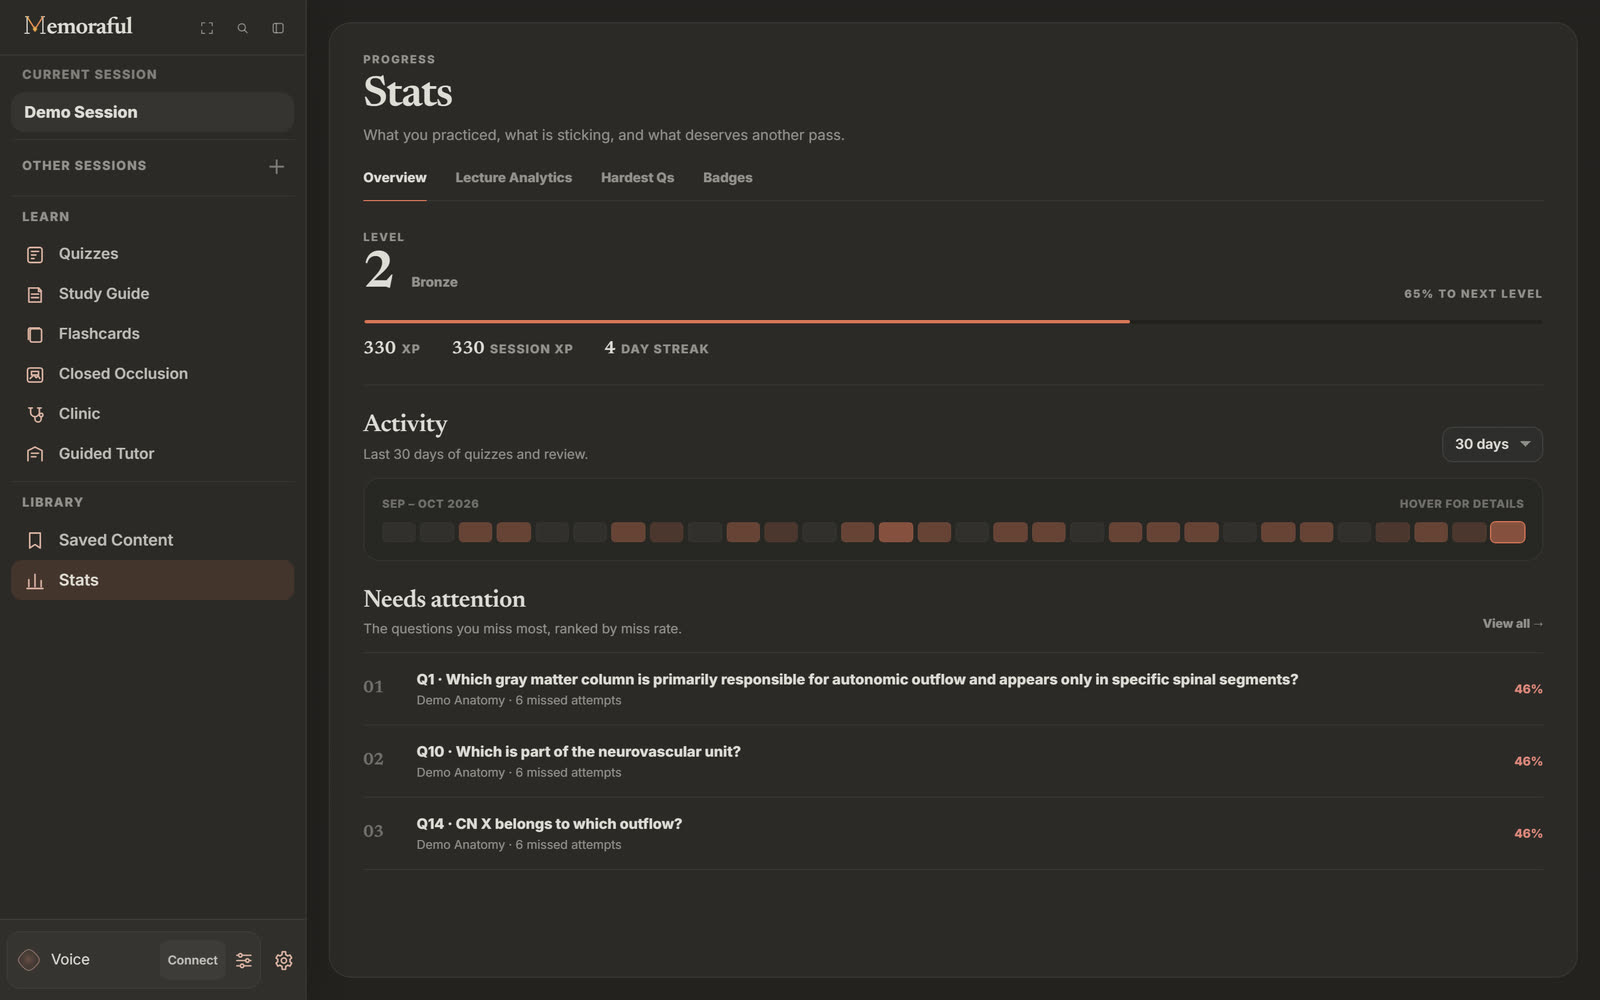Click the level XP progress bar
This screenshot has height=1000, width=1600.
tap(953, 322)
